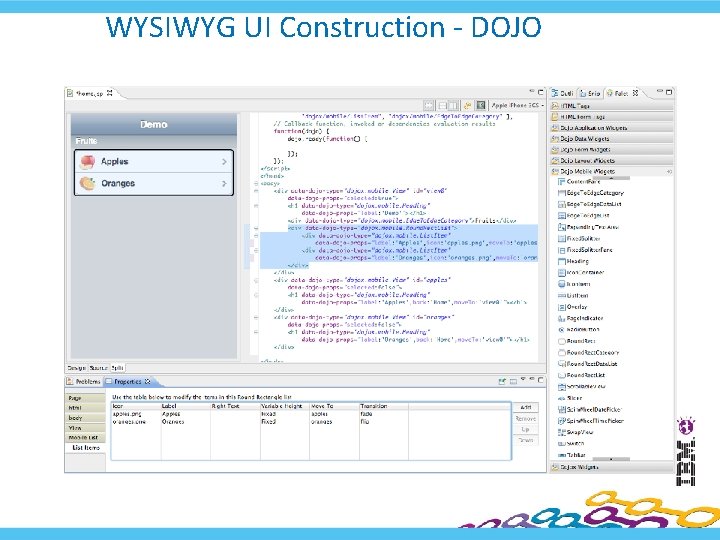Select the SpinWheelTimePicker widget
The width and height of the screenshot is (720, 540).
pos(591,421)
